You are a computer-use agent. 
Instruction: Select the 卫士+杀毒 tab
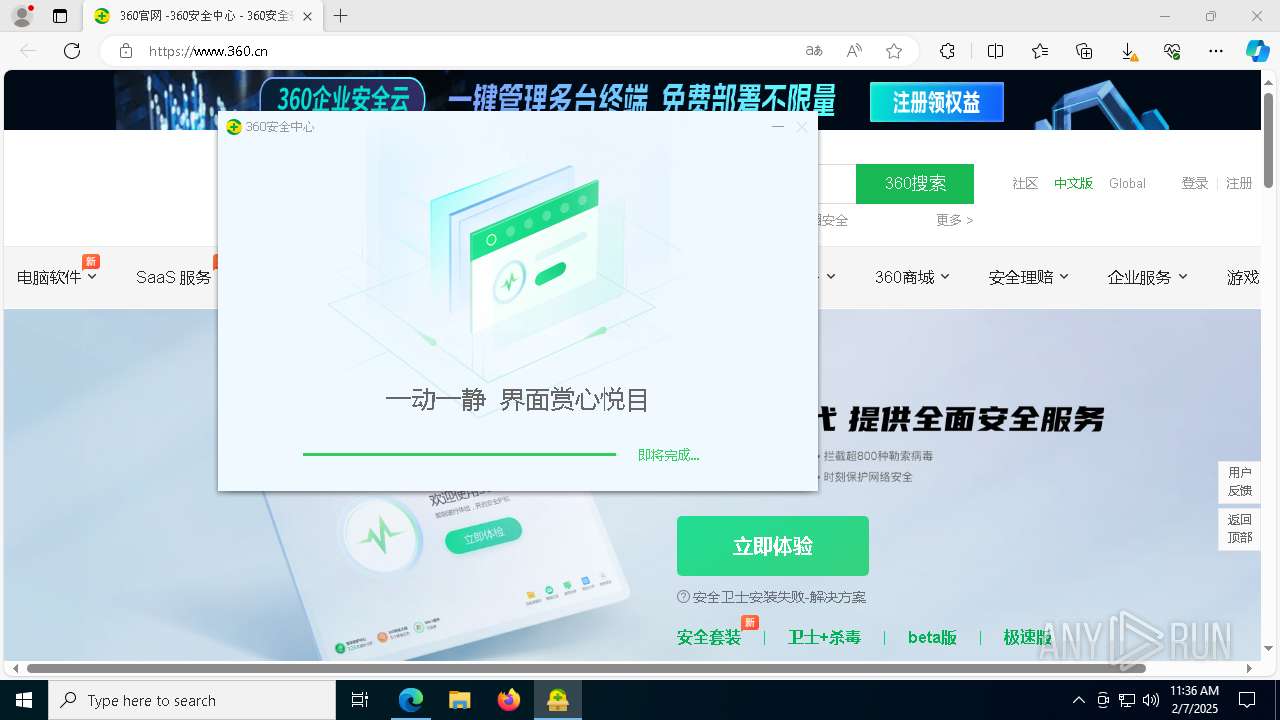(x=824, y=637)
